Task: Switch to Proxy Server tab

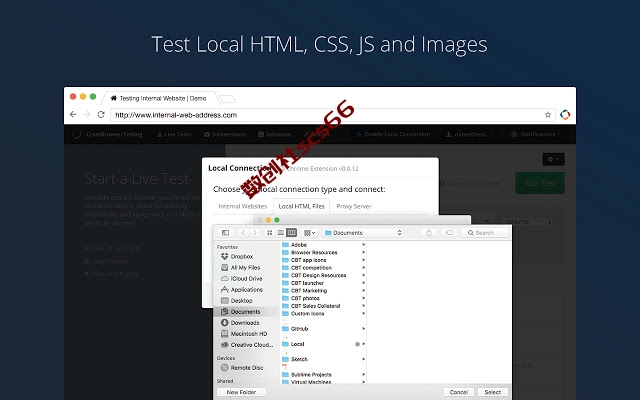Action: click(354, 207)
